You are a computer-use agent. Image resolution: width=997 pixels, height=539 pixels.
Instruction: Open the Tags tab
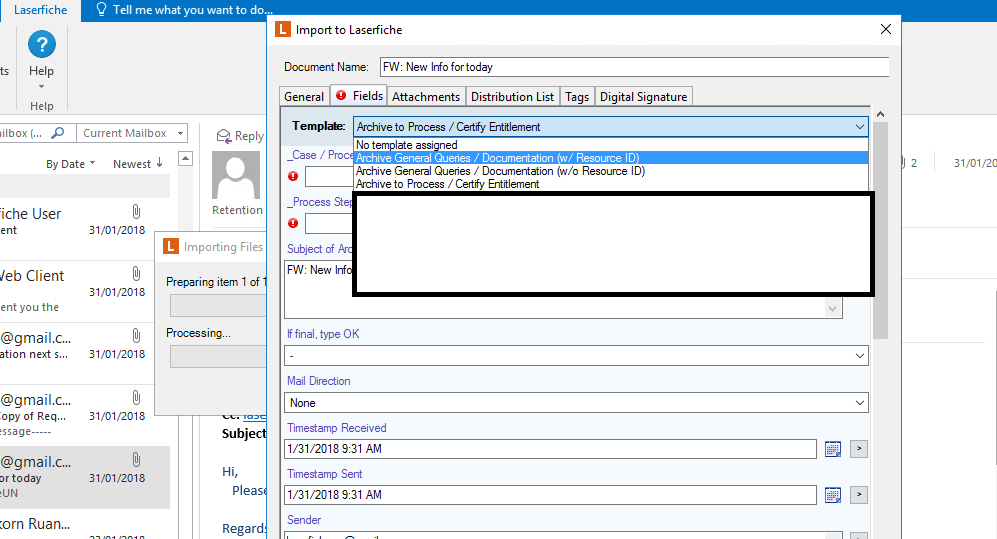pyautogui.click(x=577, y=97)
